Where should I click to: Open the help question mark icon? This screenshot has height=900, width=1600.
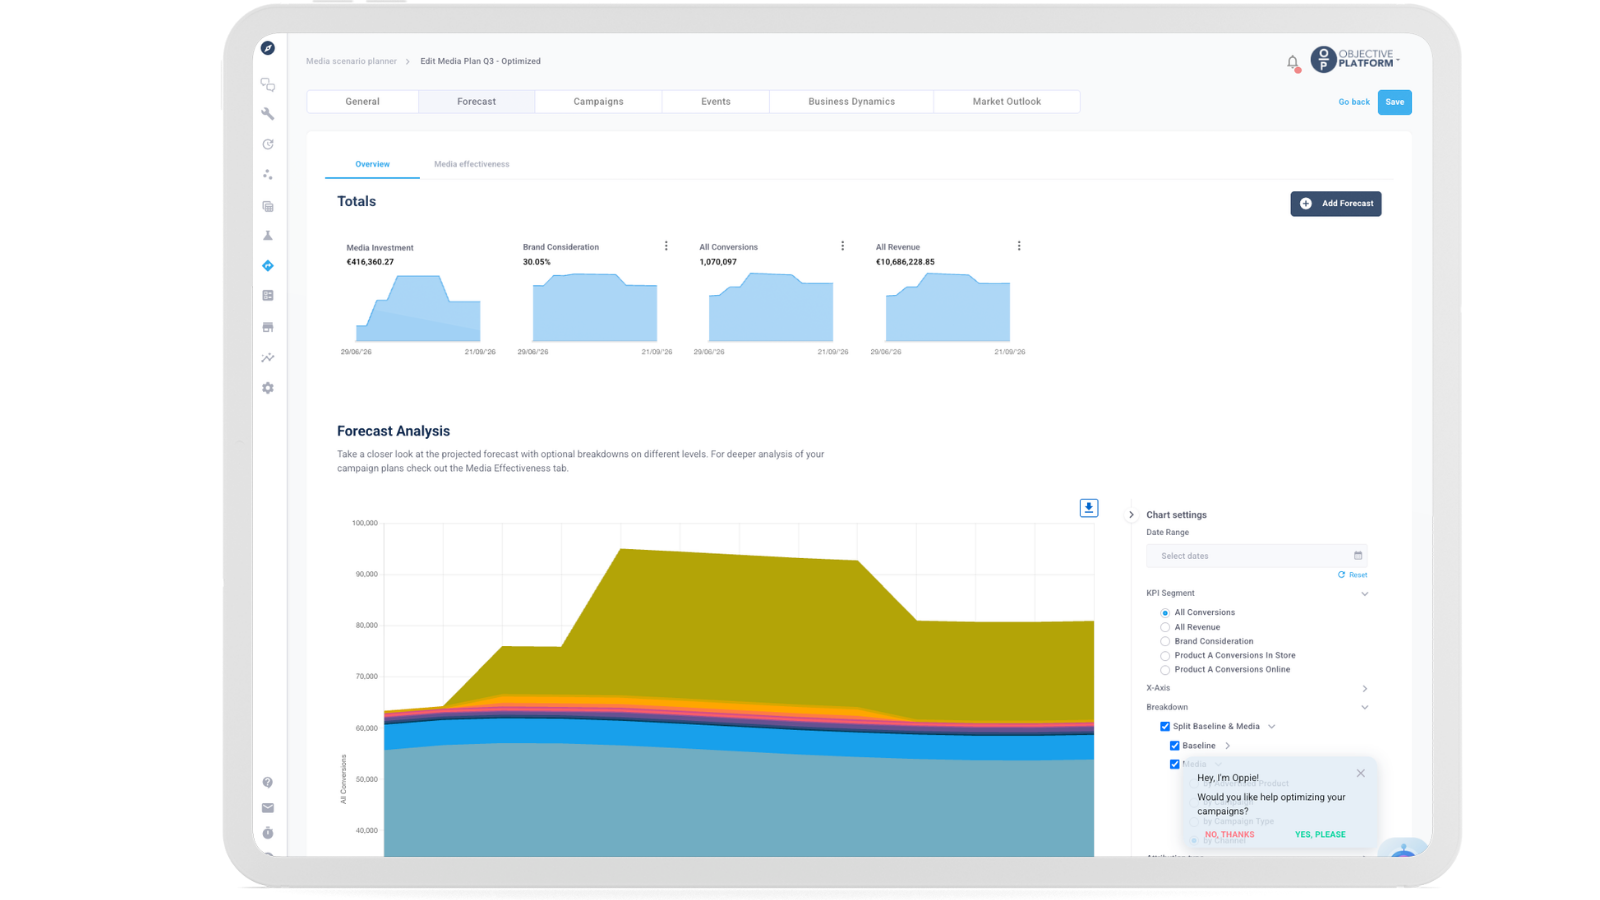[x=268, y=783]
